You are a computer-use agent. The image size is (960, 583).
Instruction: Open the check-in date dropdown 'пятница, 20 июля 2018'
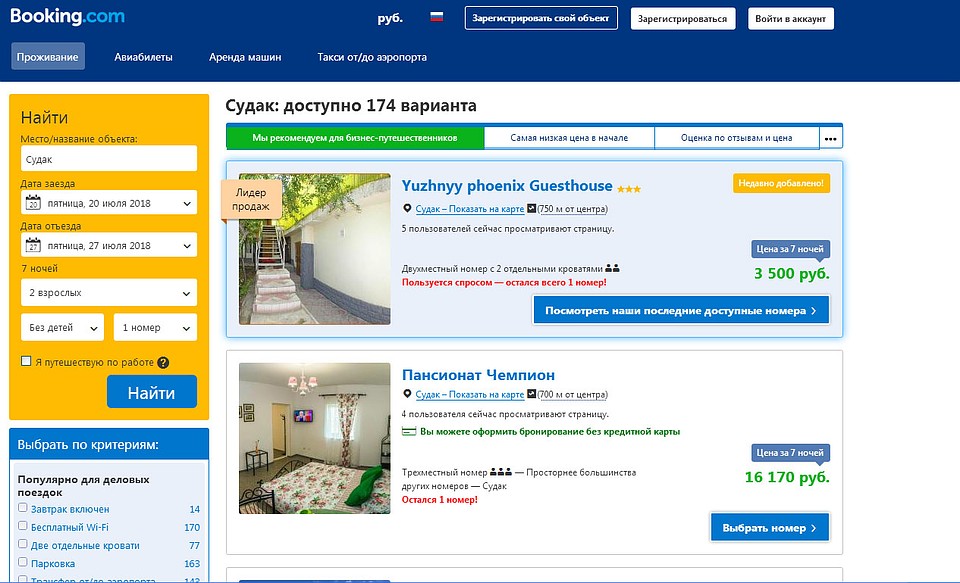pyautogui.click(x=109, y=203)
